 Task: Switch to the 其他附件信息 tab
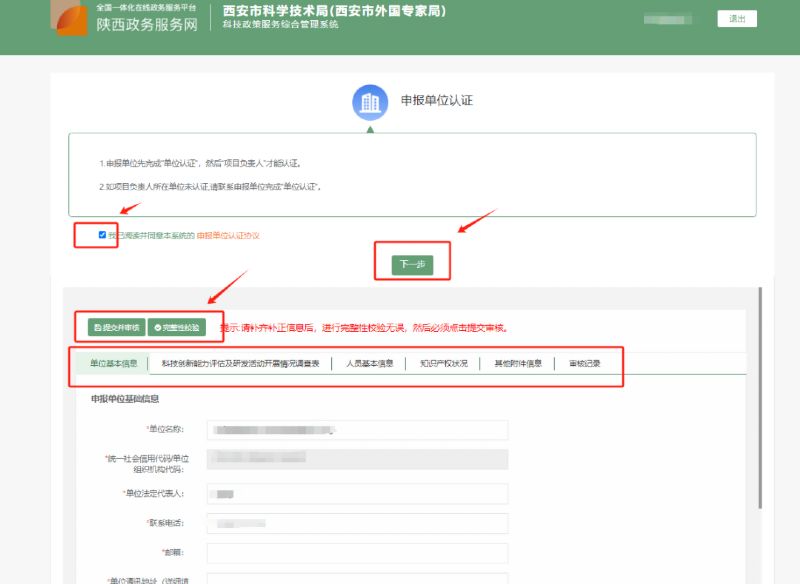(517, 364)
